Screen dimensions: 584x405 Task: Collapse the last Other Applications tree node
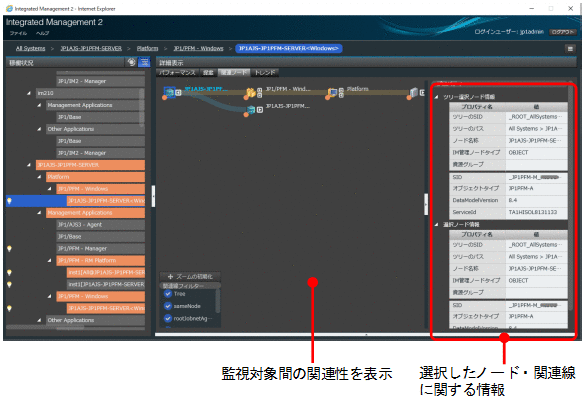pos(39,320)
